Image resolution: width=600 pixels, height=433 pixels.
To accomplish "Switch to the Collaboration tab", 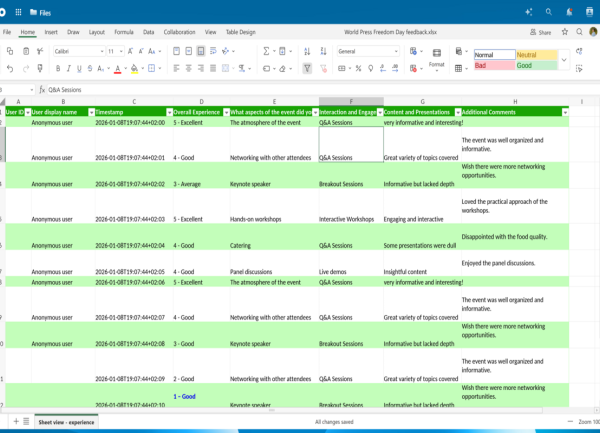I will 179,32.
